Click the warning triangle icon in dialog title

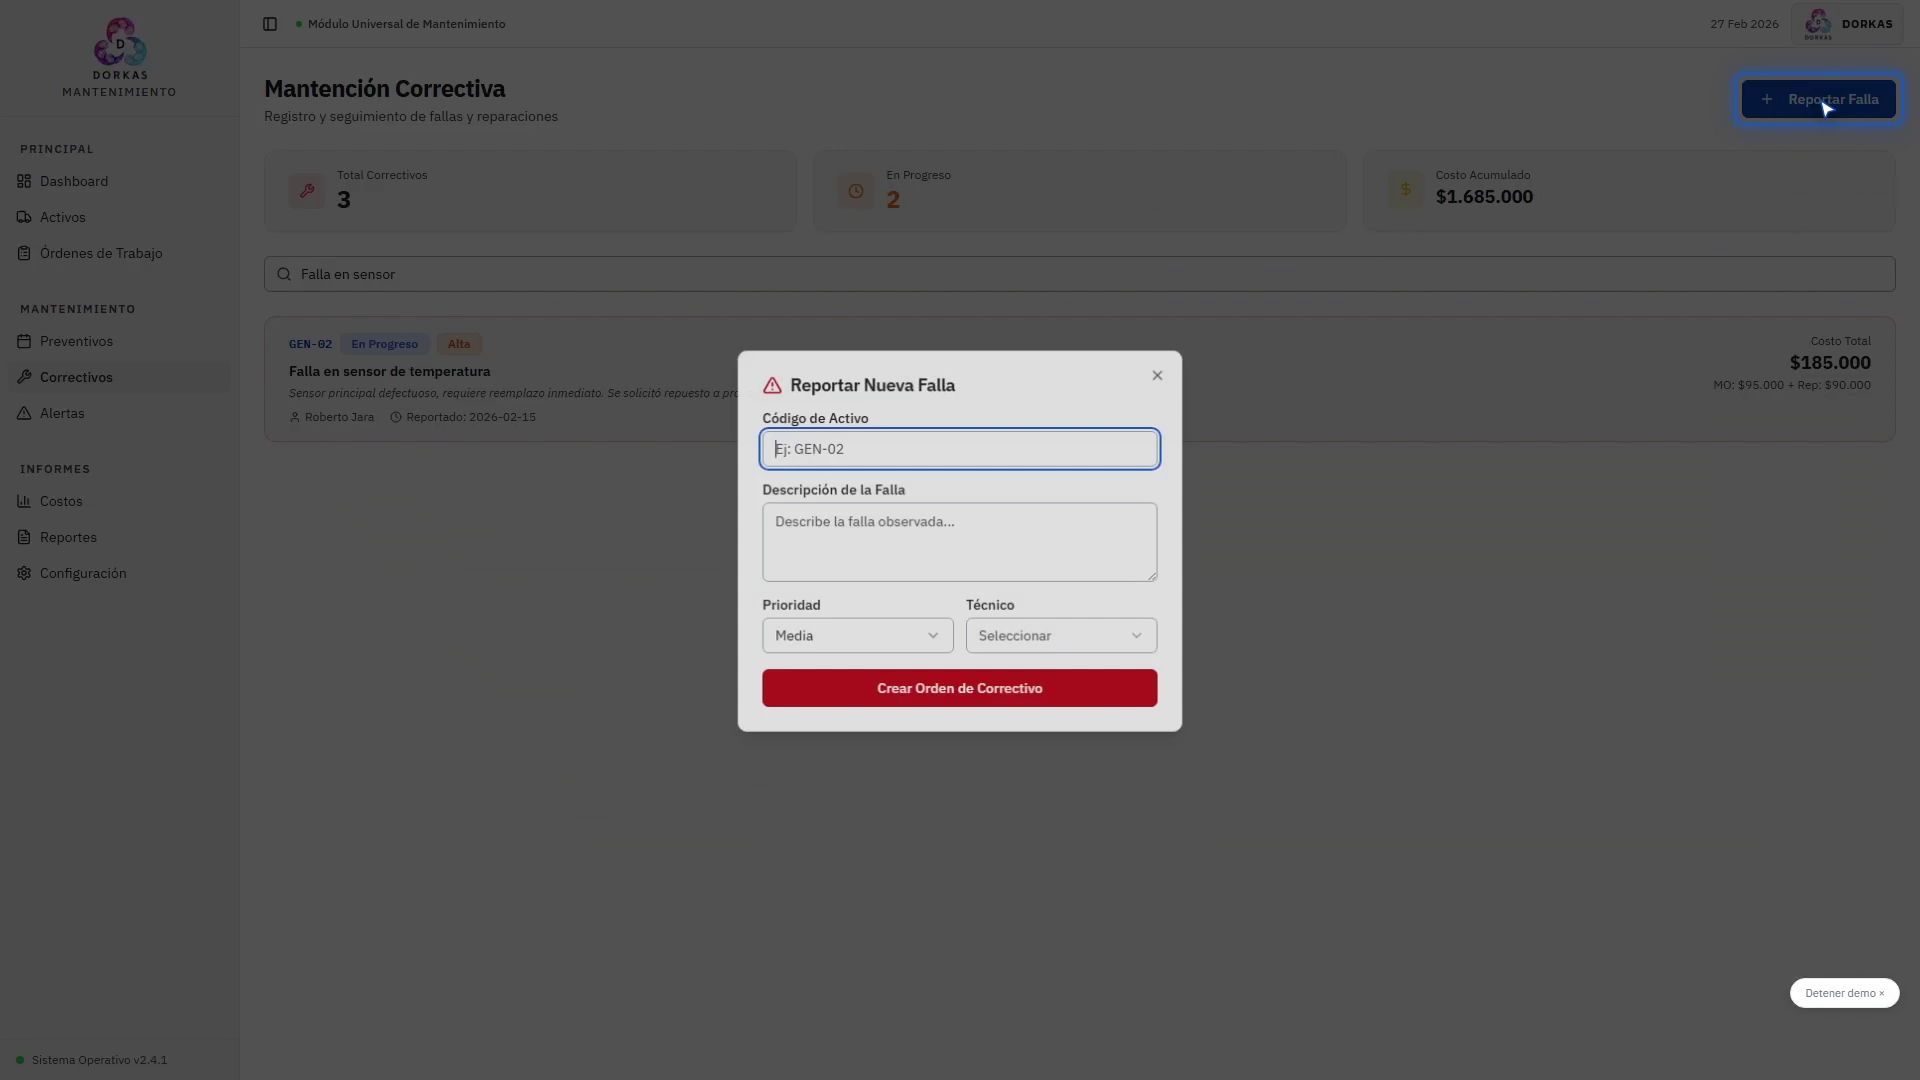coord(772,386)
